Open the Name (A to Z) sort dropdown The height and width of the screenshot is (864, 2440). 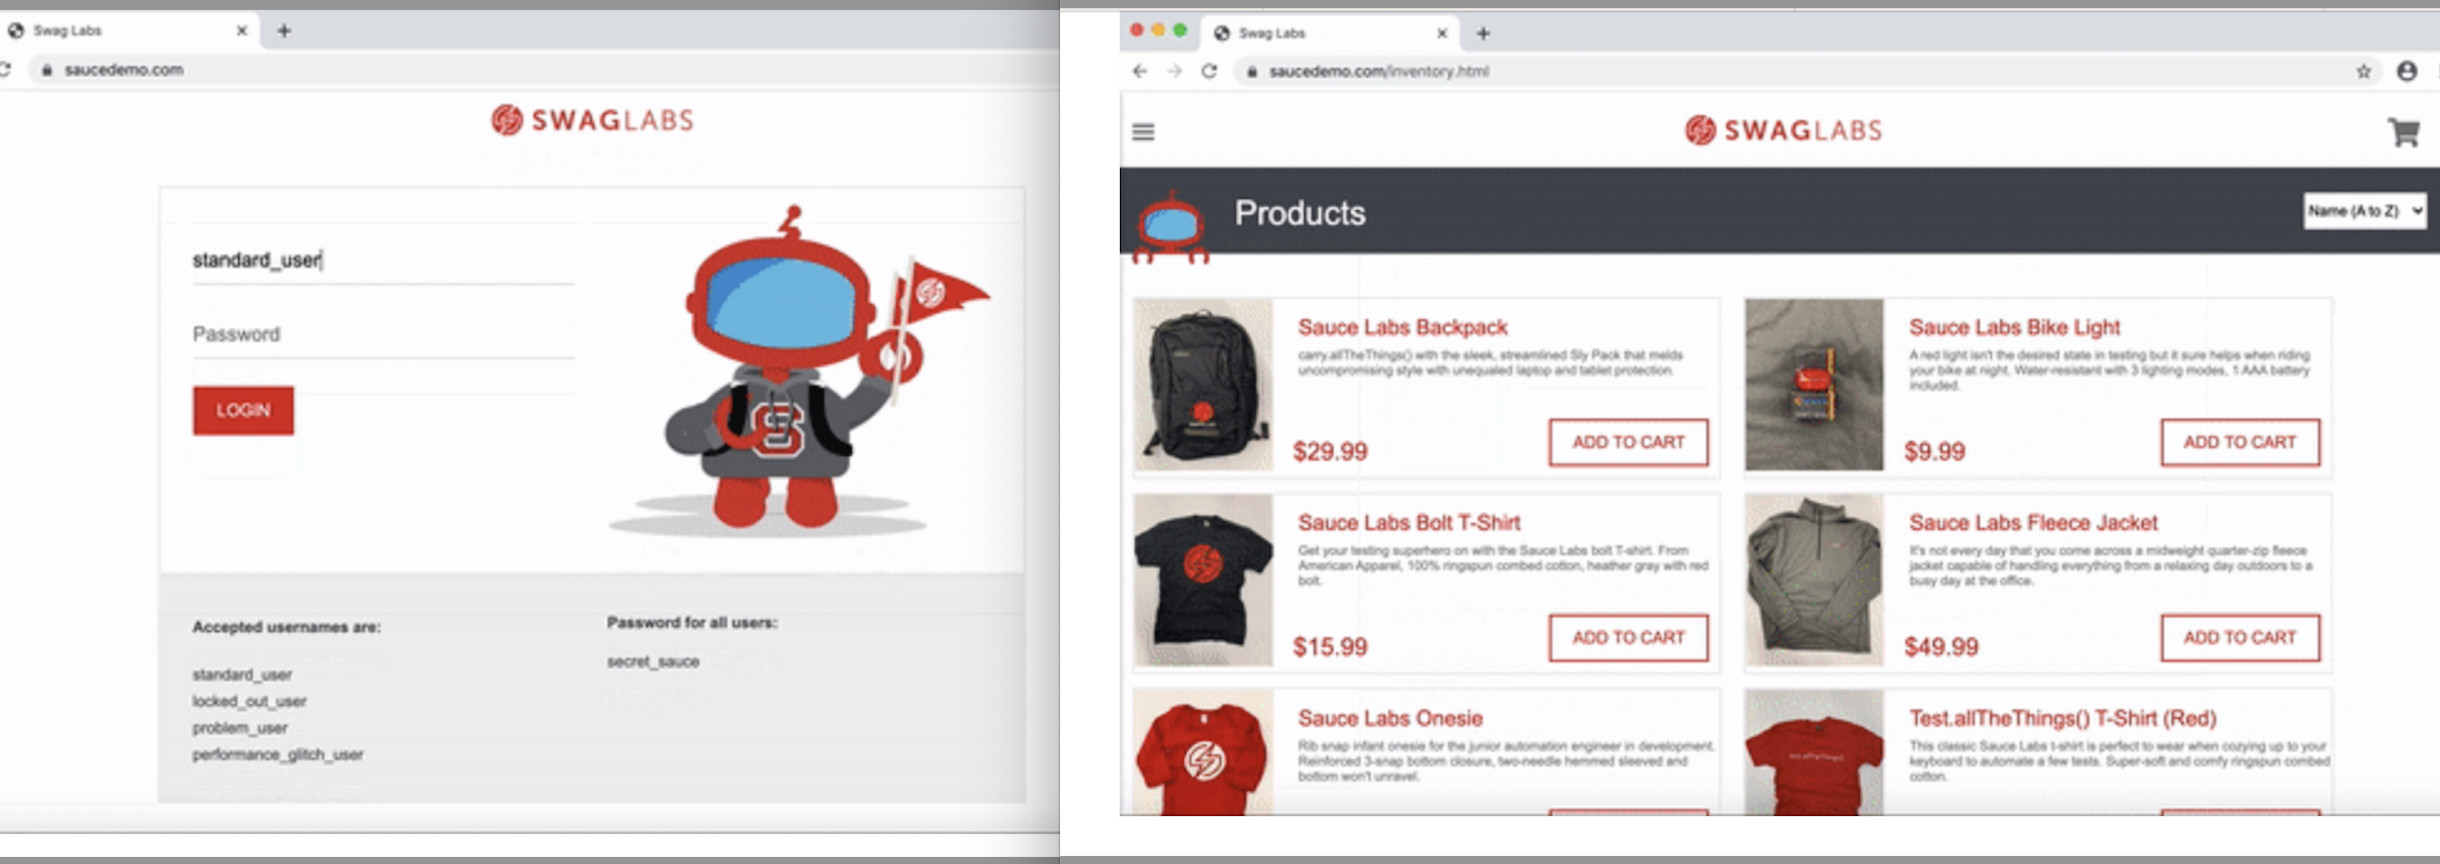click(x=2365, y=211)
